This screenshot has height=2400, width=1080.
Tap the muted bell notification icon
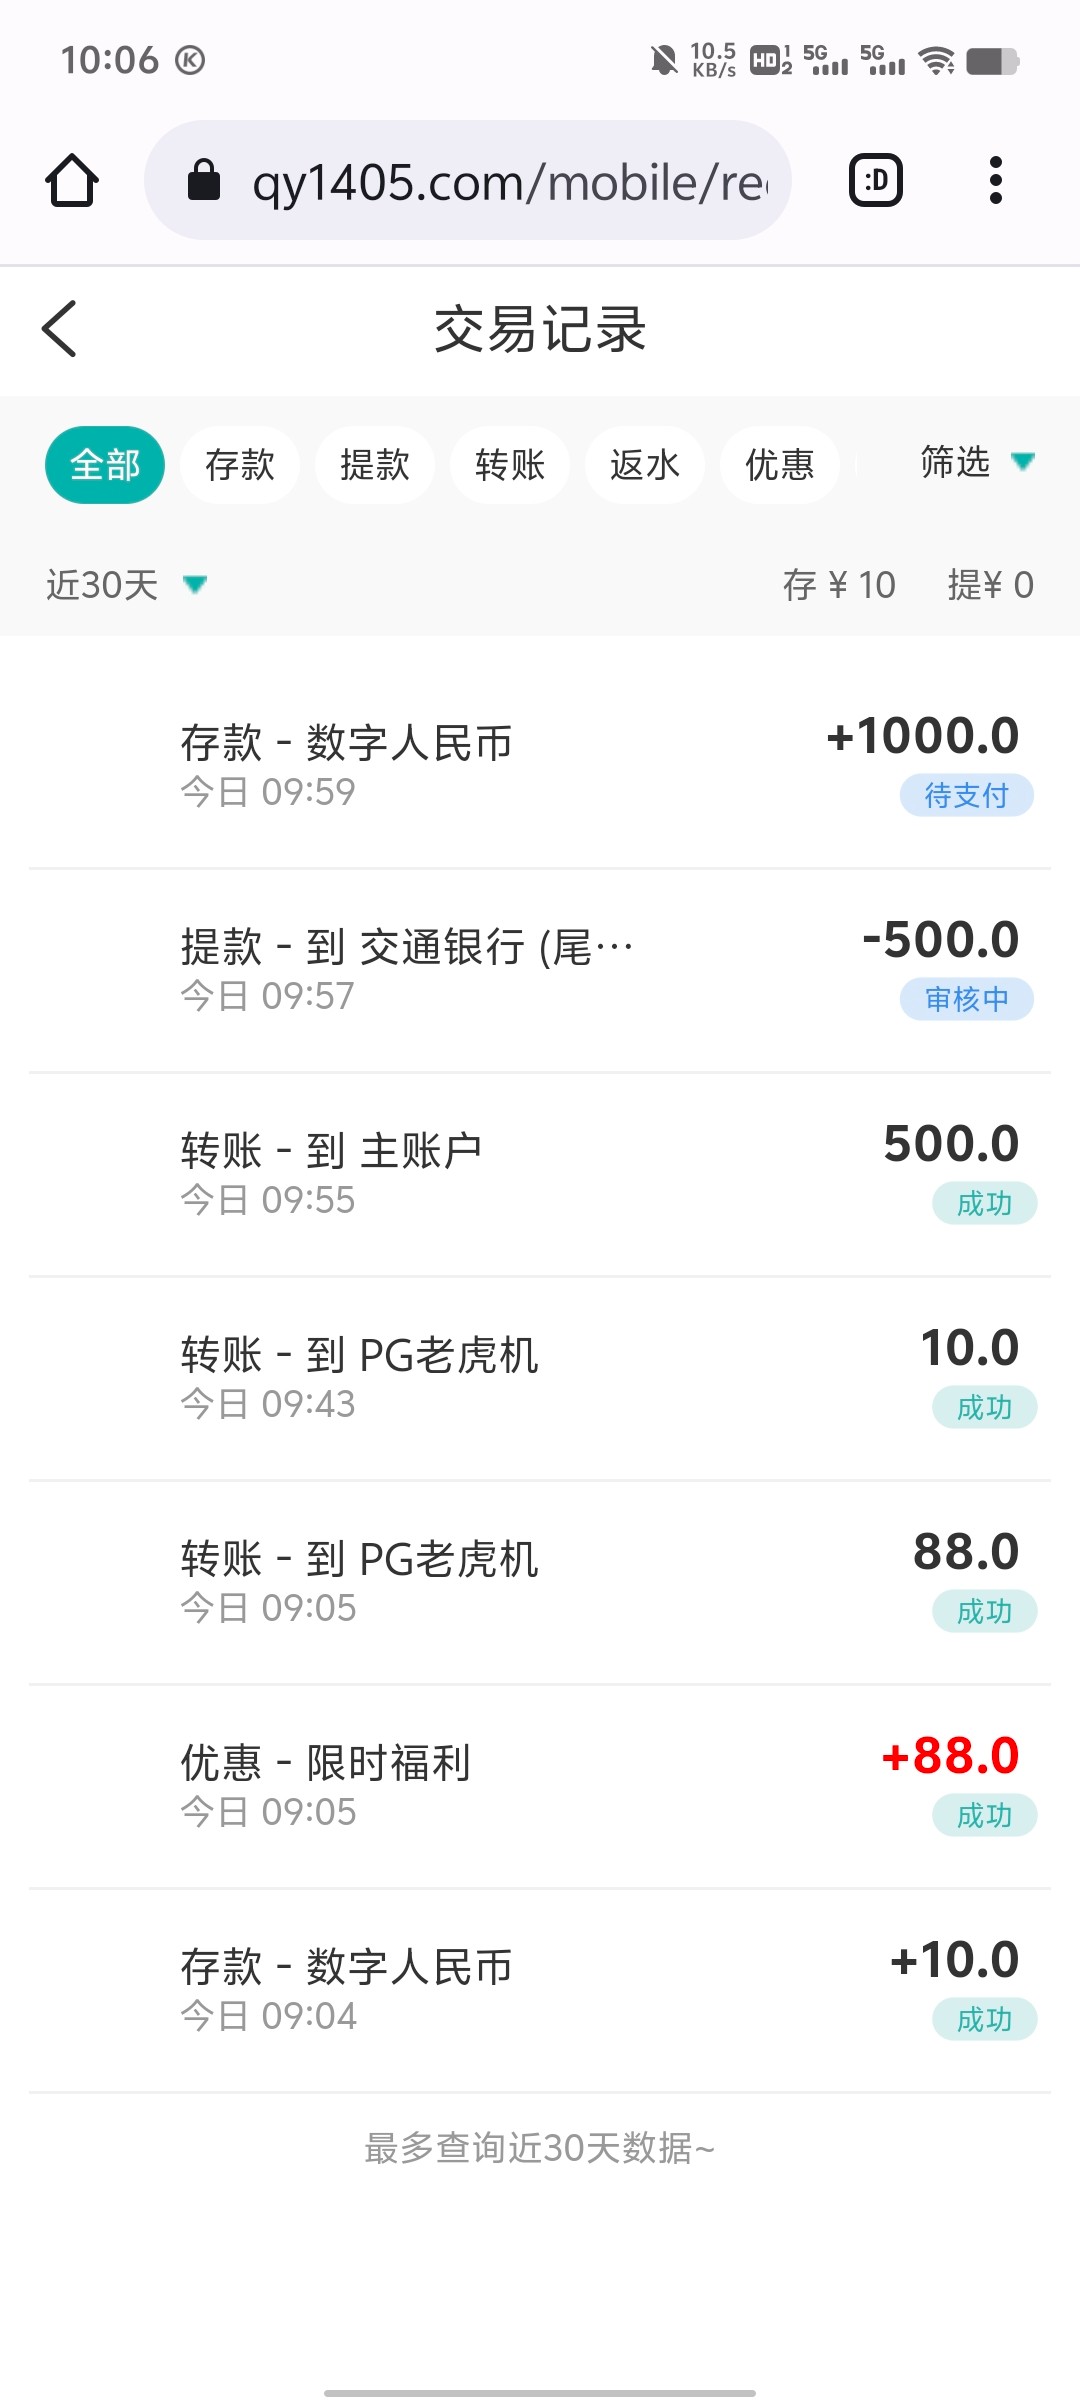pyautogui.click(x=663, y=61)
